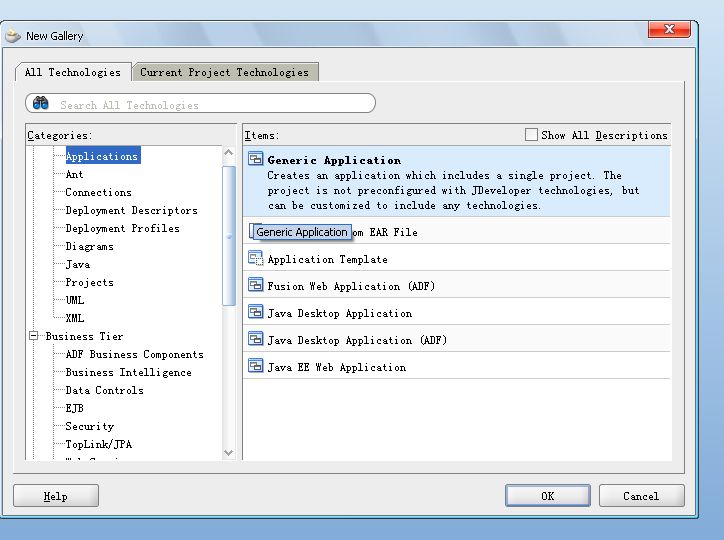724x540 pixels.
Task: Select the ADF Business Components category
Action: click(x=134, y=354)
